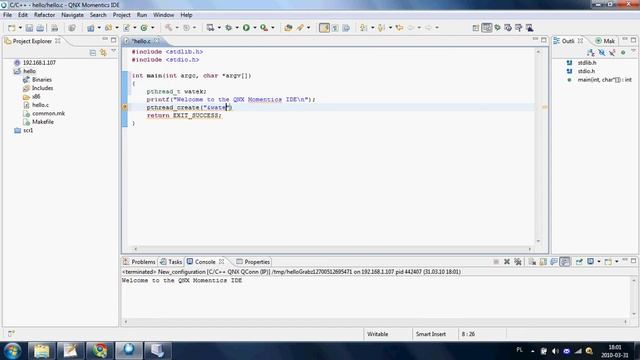This screenshot has height=360, width=640.
Task: Open dropdown arrow next to Run icon
Action: tap(255, 28)
